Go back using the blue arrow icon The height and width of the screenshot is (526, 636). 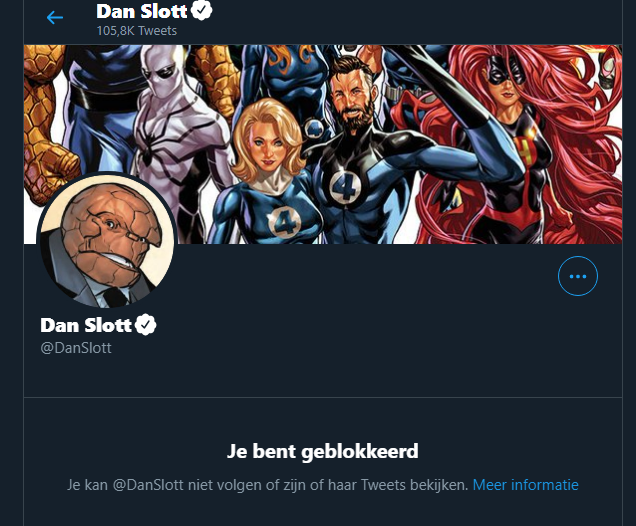[x=55, y=17]
